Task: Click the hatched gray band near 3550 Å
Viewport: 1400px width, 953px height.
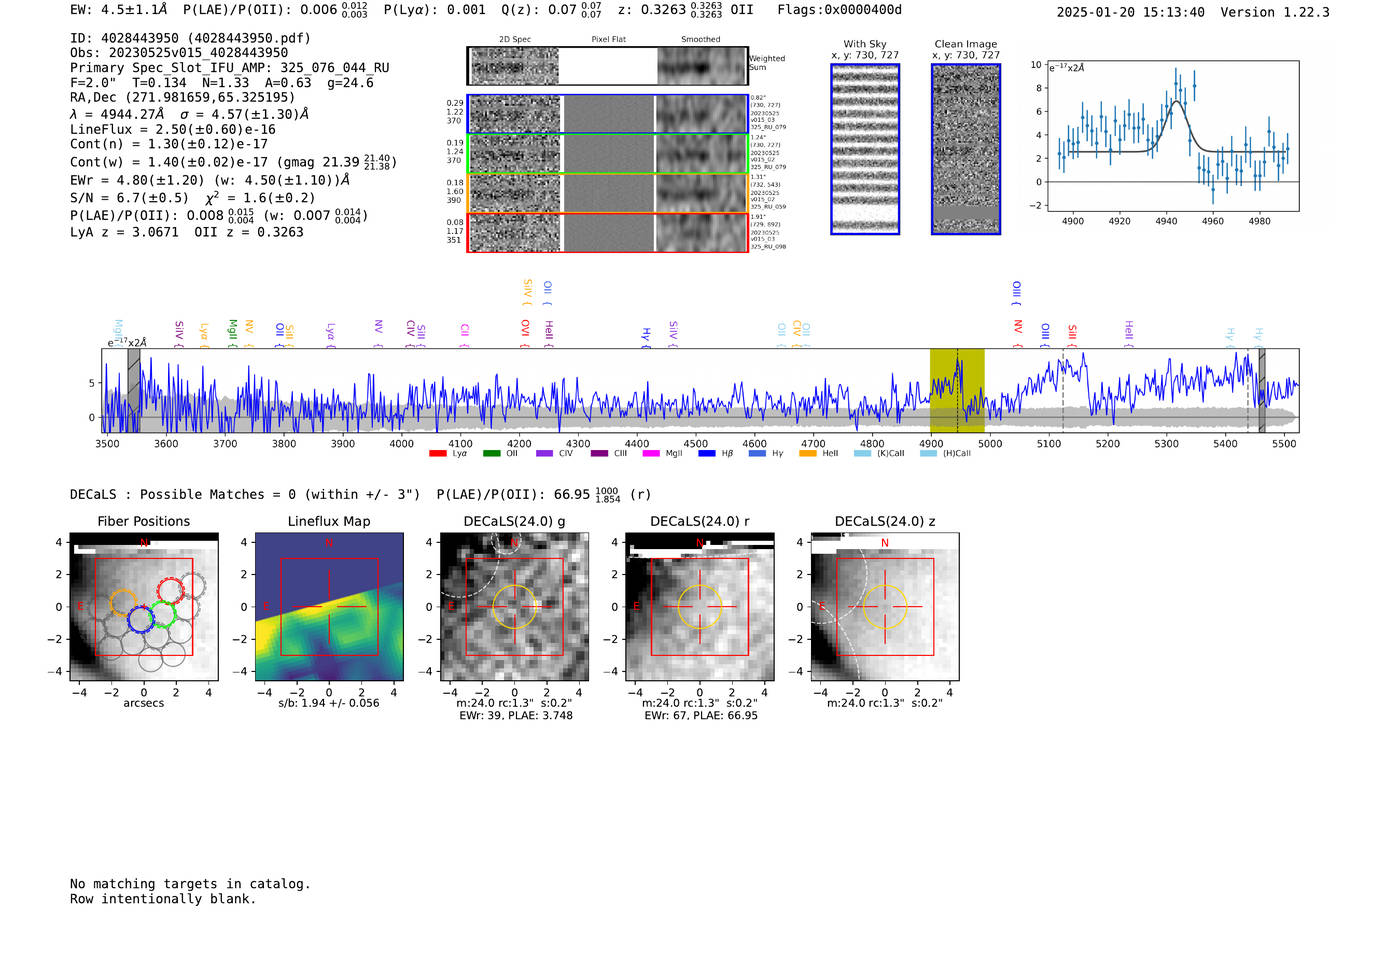Action: pos(134,391)
